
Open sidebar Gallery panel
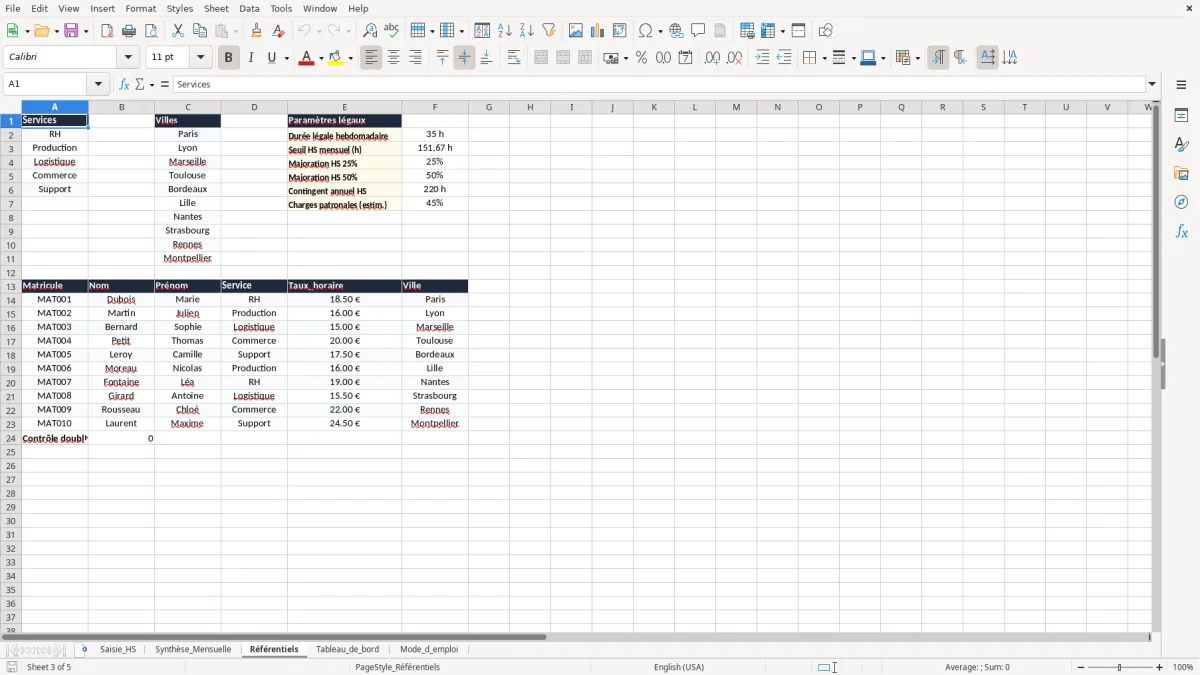(1181, 173)
